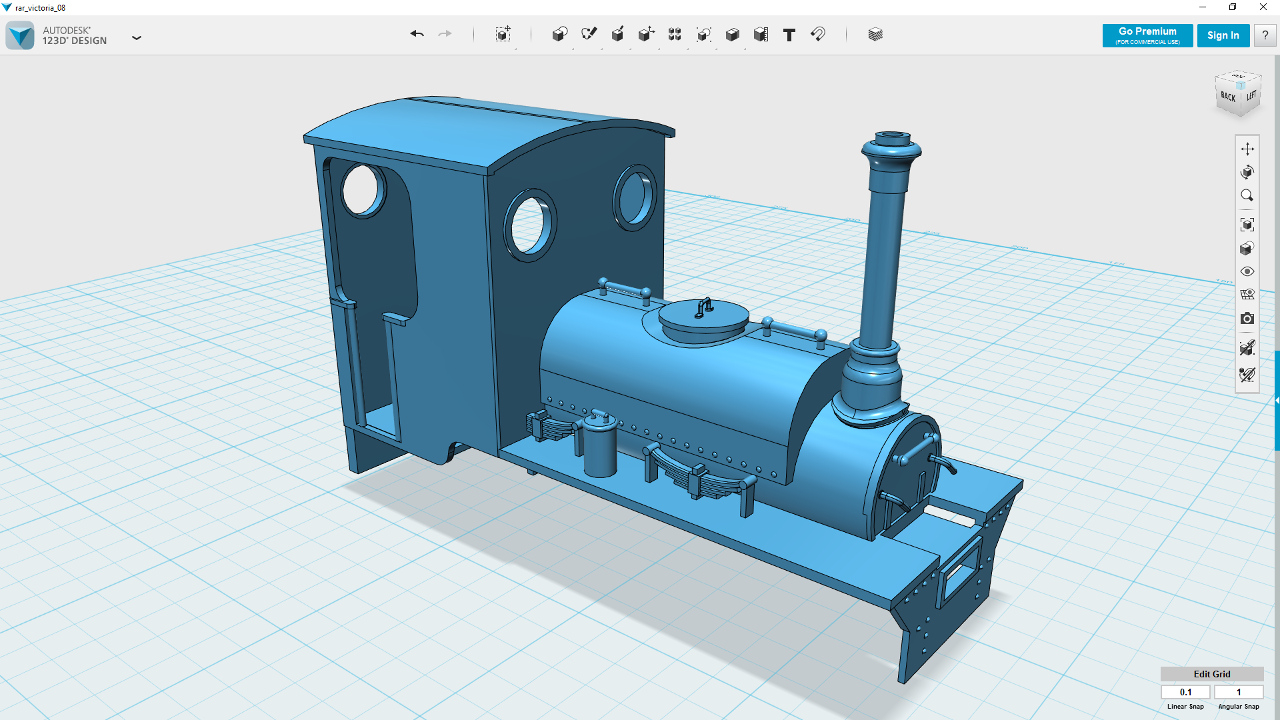Open the Sketch tool menu
Image resolution: width=1280 pixels, height=720 pixels.
[589, 34]
